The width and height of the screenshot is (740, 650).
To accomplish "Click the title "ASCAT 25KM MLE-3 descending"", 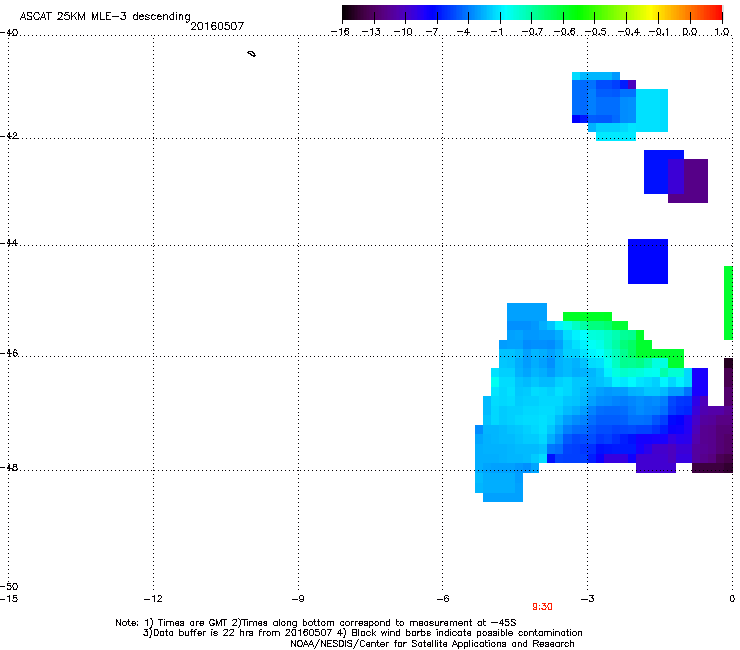I will 105,16.
